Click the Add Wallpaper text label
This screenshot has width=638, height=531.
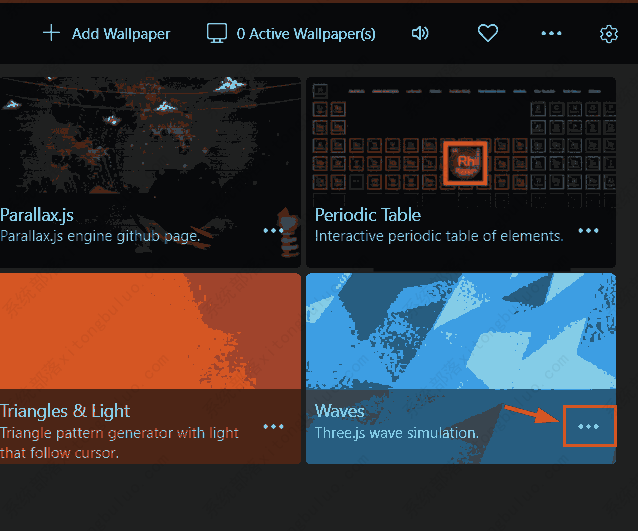(x=121, y=34)
